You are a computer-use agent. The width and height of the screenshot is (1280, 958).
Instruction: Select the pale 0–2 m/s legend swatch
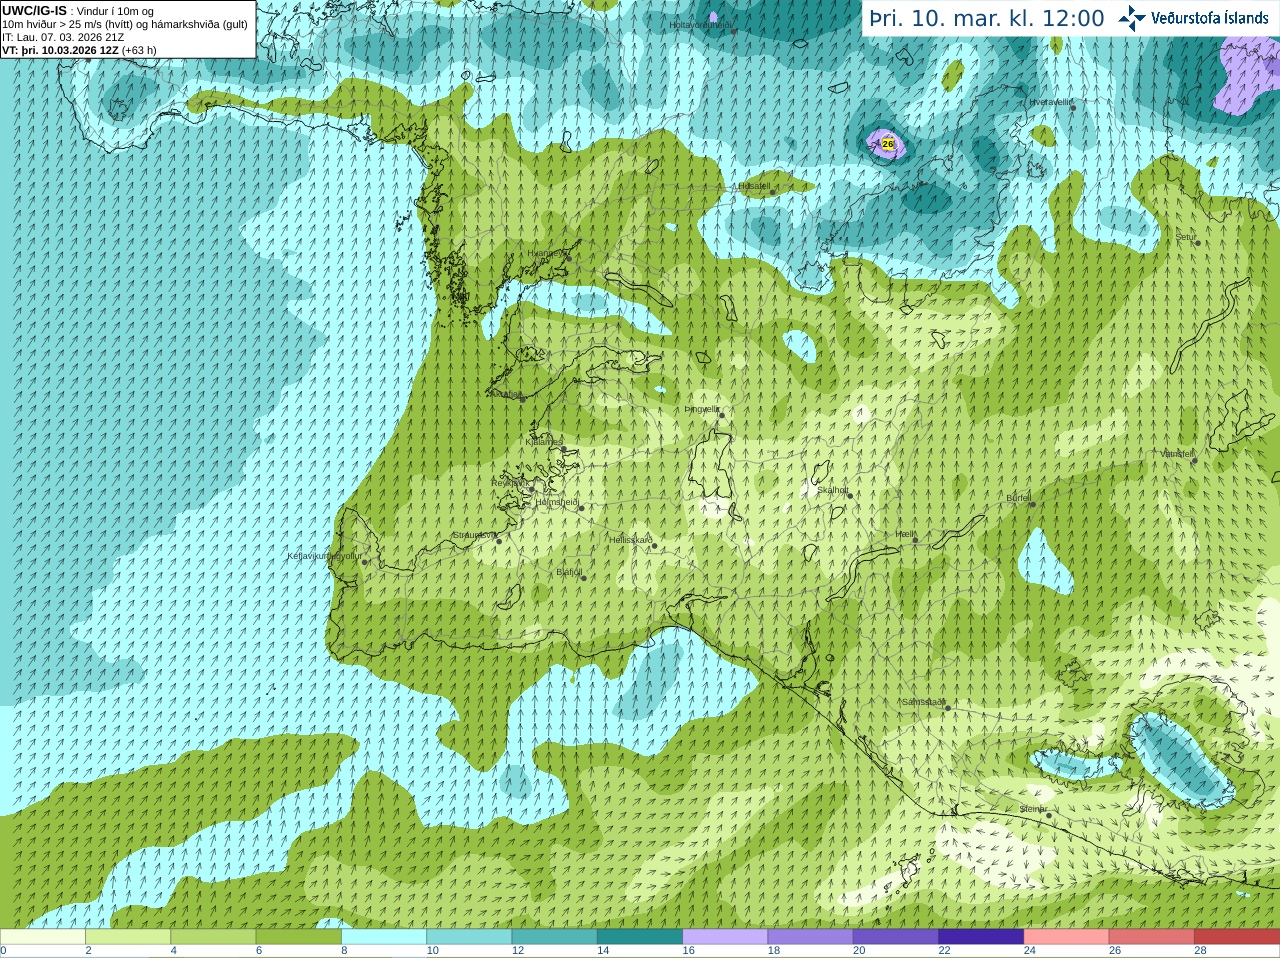[x=42, y=937]
